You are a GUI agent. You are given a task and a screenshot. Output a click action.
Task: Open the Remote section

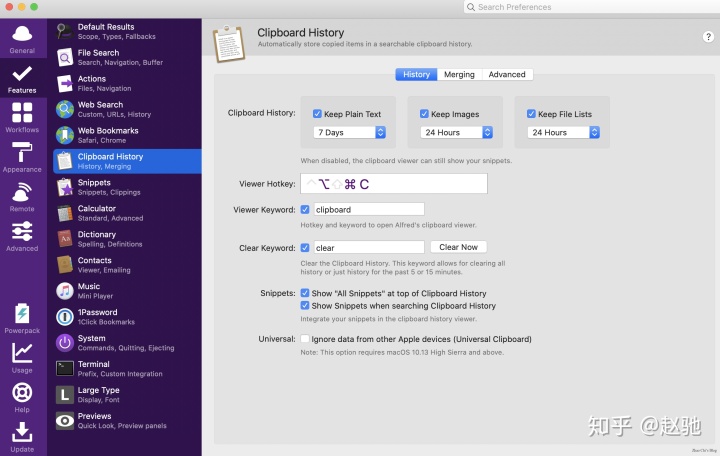coord(22,197)
